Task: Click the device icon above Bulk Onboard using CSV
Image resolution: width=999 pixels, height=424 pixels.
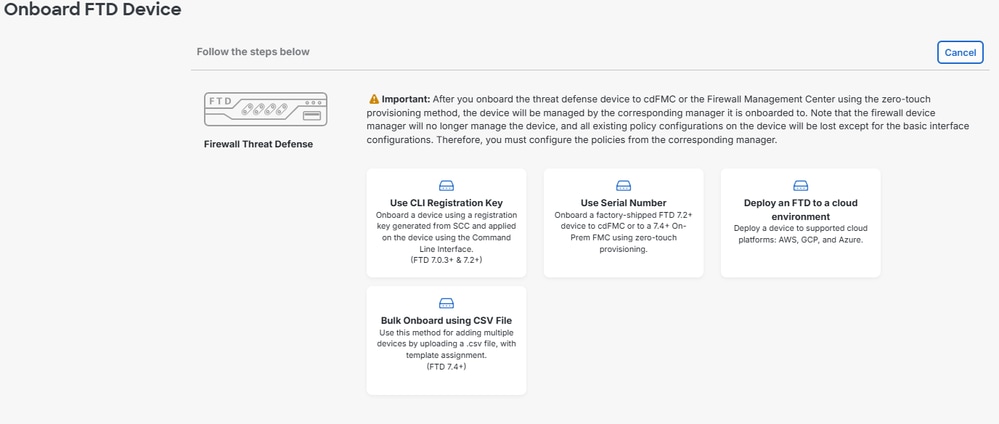Action: click(446, 303)
